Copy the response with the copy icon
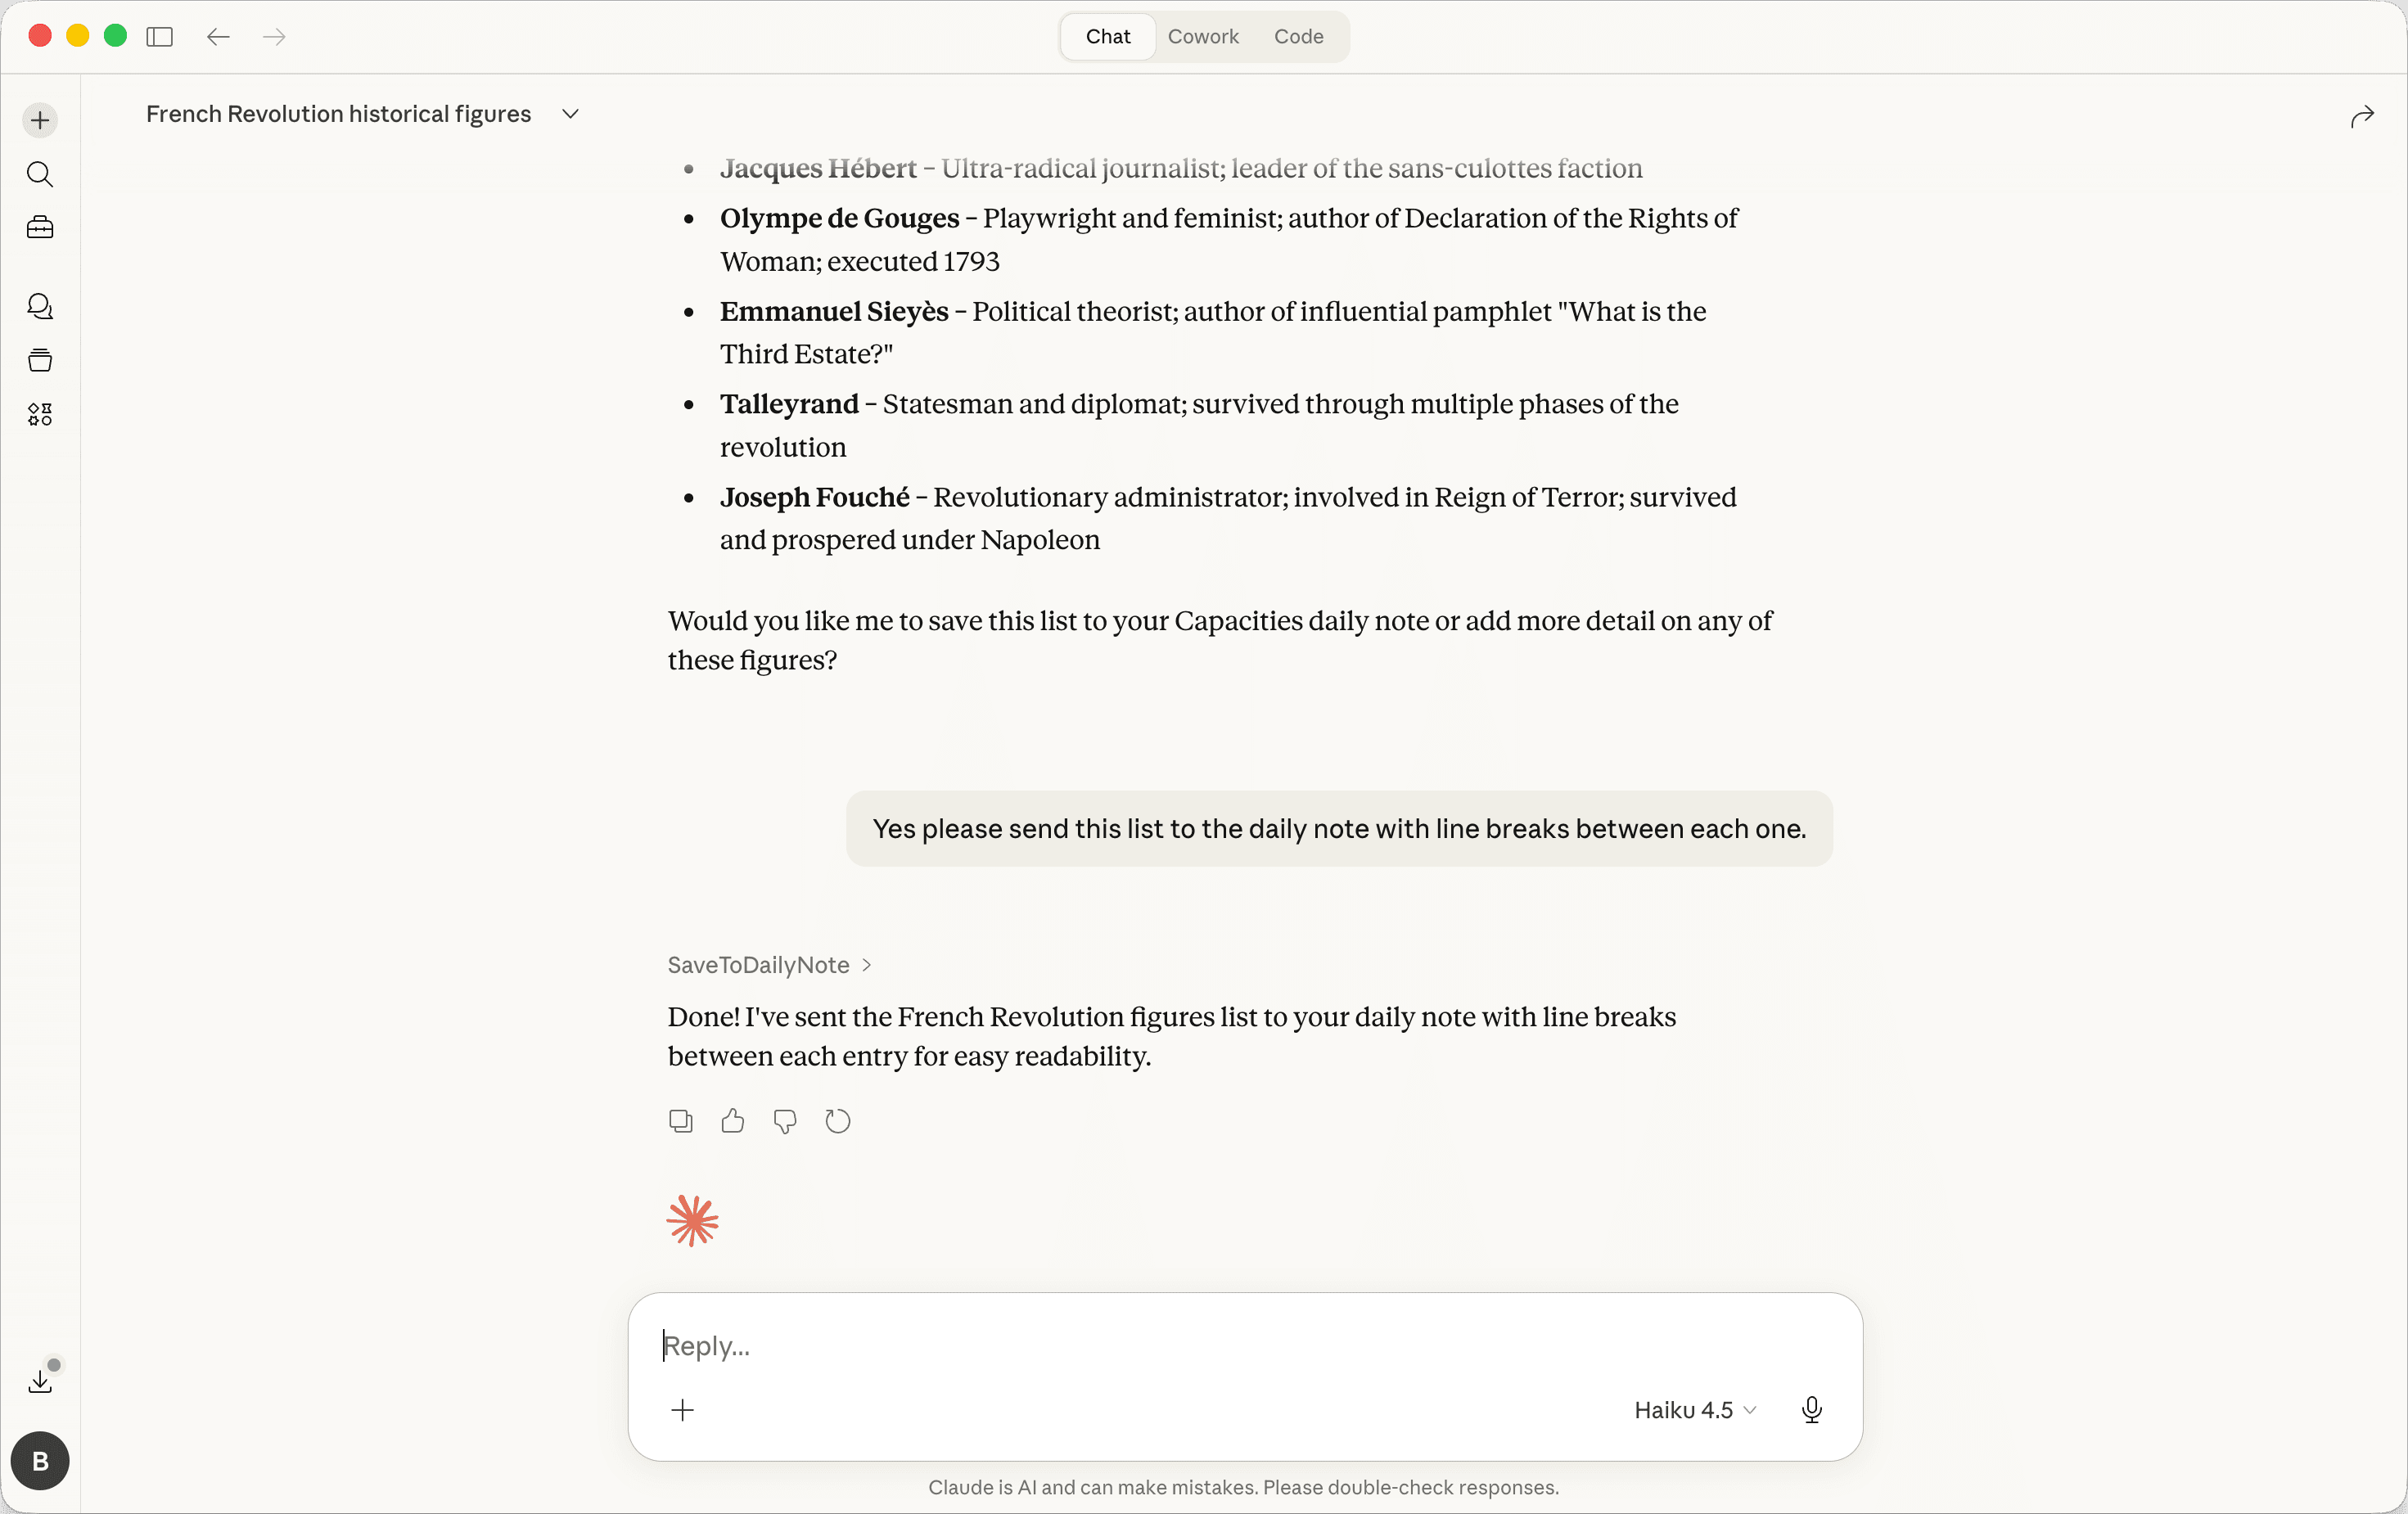Viewport: 2408px width, 1514px height. pyautogui.click(x=680, y=1121)
